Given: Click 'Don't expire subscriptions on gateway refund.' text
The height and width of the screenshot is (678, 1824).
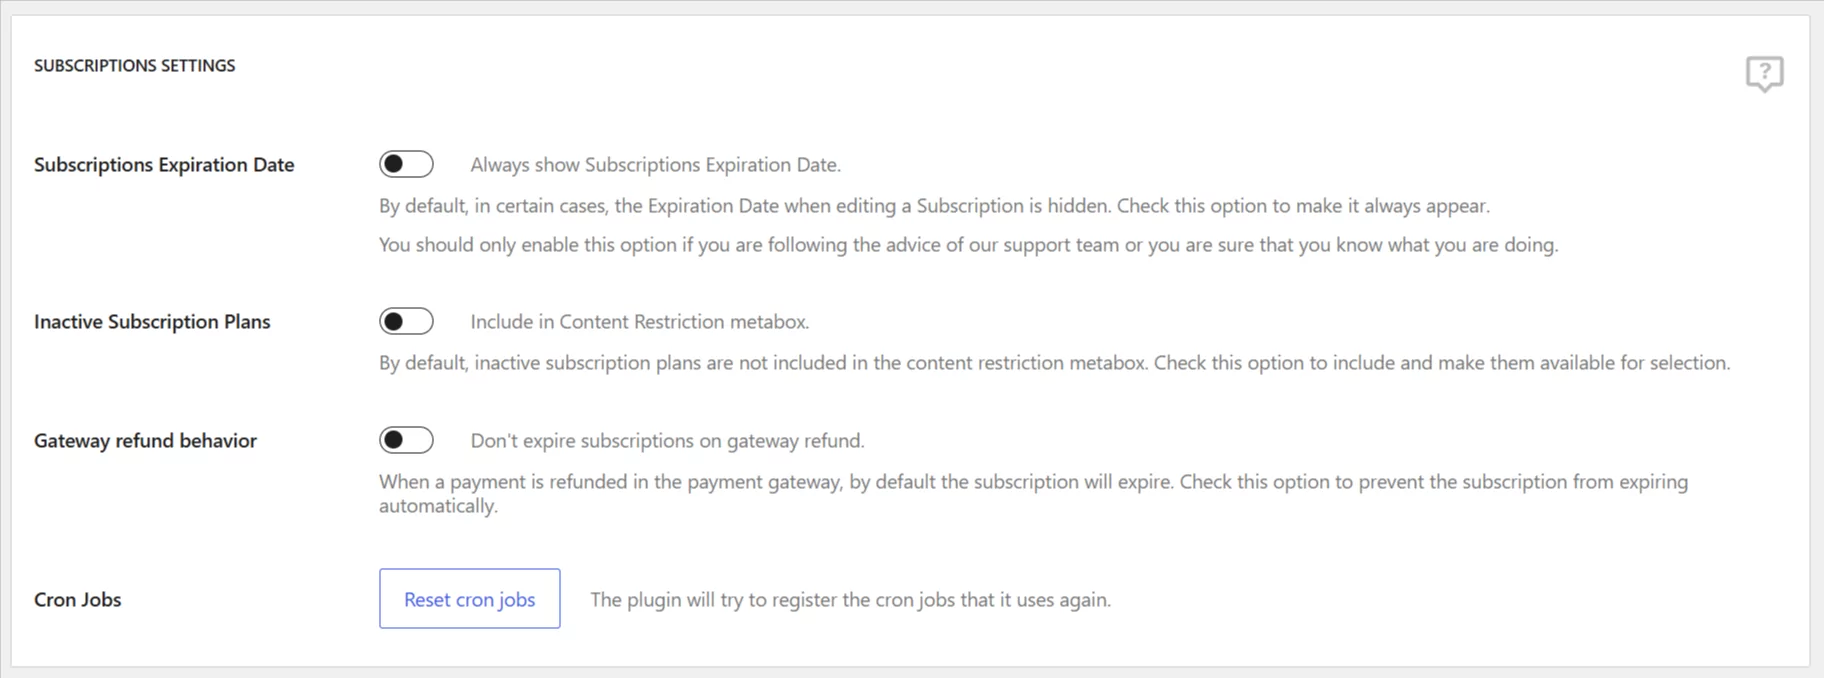Looking at the screenshot, I should click(667, 441).
